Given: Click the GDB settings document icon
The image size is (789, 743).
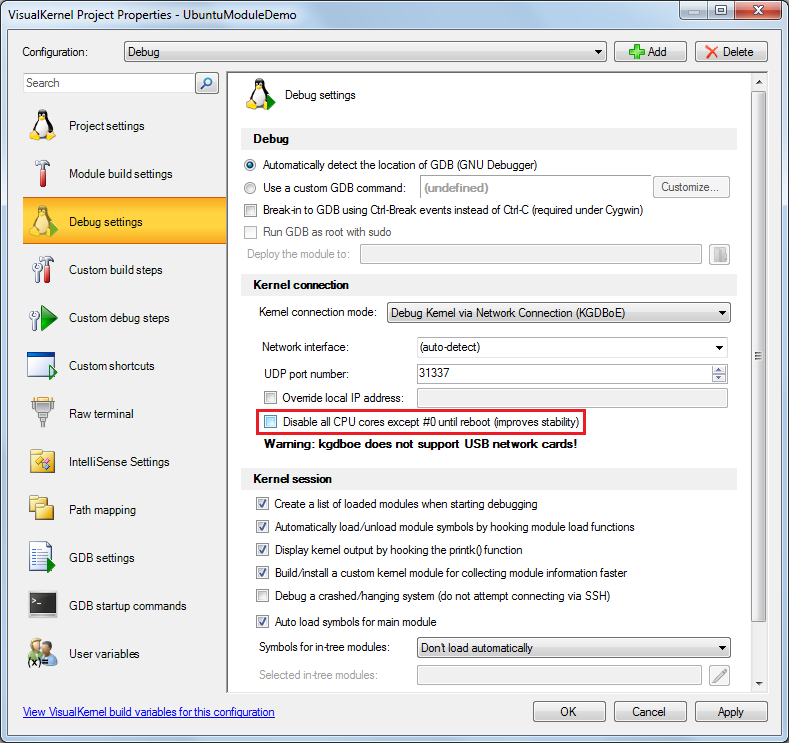Looking at the screenshot, I should click(x=42, y=557).
